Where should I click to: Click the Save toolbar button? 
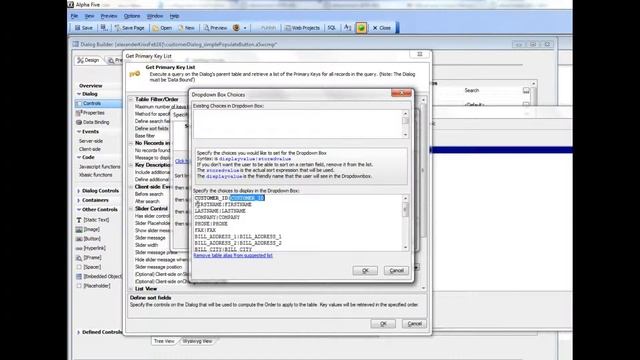(x=84, y=28)
